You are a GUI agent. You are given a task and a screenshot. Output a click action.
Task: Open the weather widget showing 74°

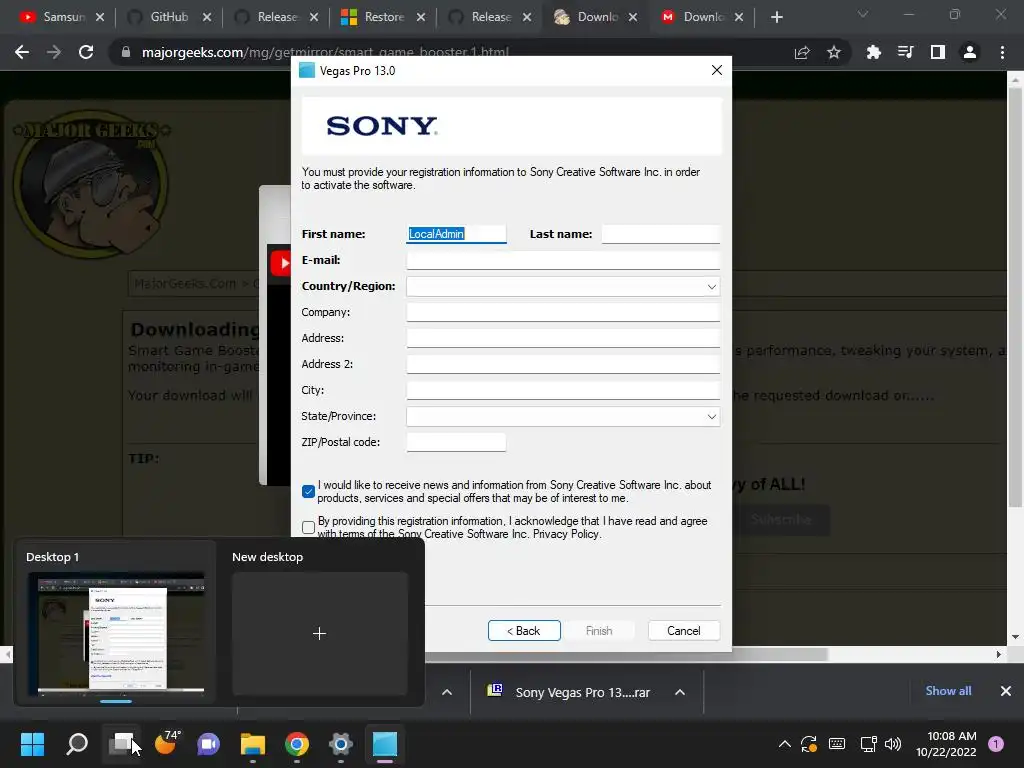167,744
